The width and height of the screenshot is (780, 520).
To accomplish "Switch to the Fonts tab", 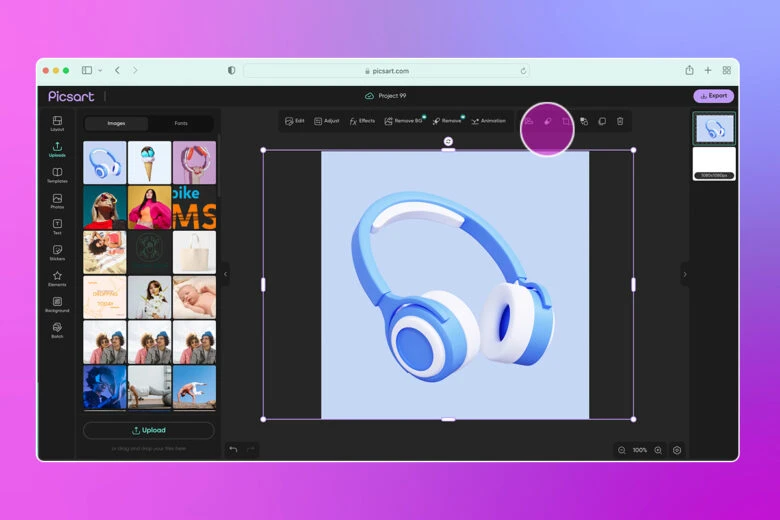I will [181, 123].
